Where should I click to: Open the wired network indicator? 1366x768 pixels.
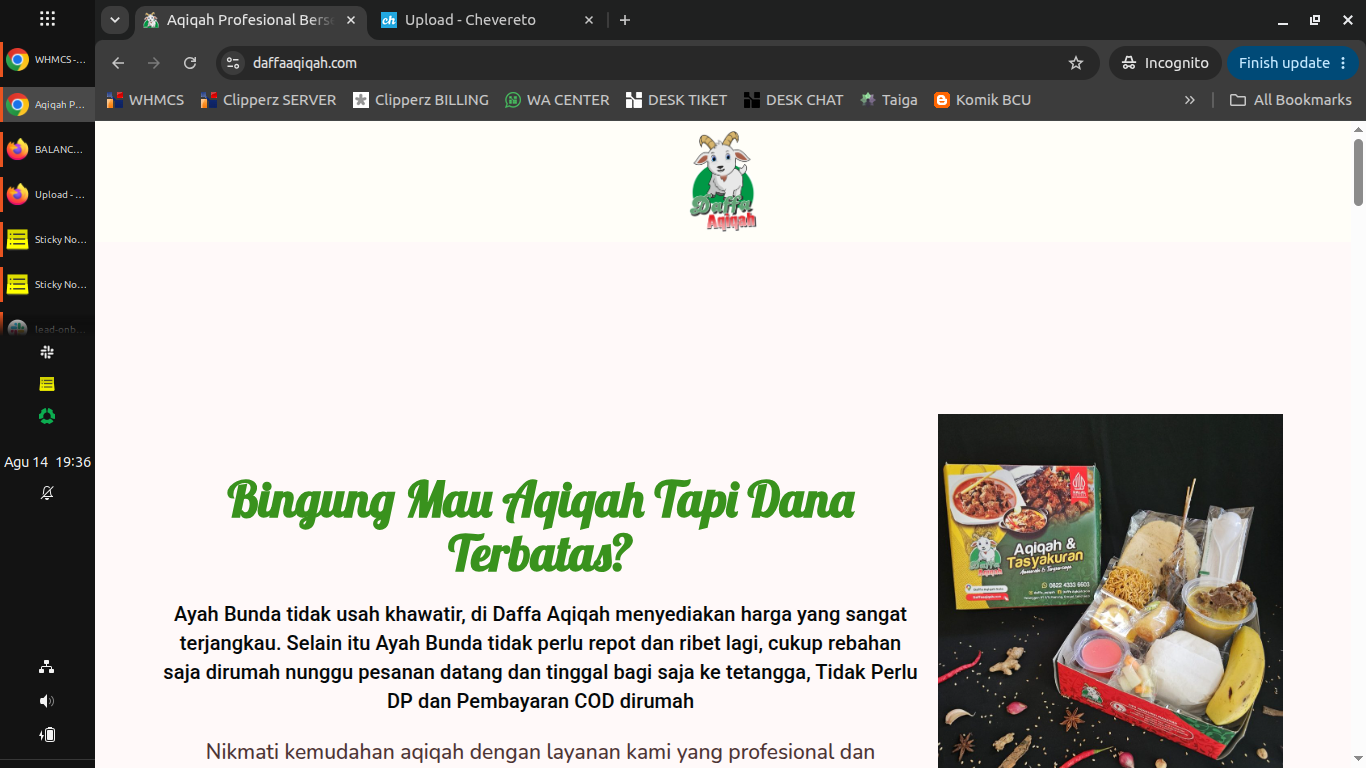click(x=47, y=667)
